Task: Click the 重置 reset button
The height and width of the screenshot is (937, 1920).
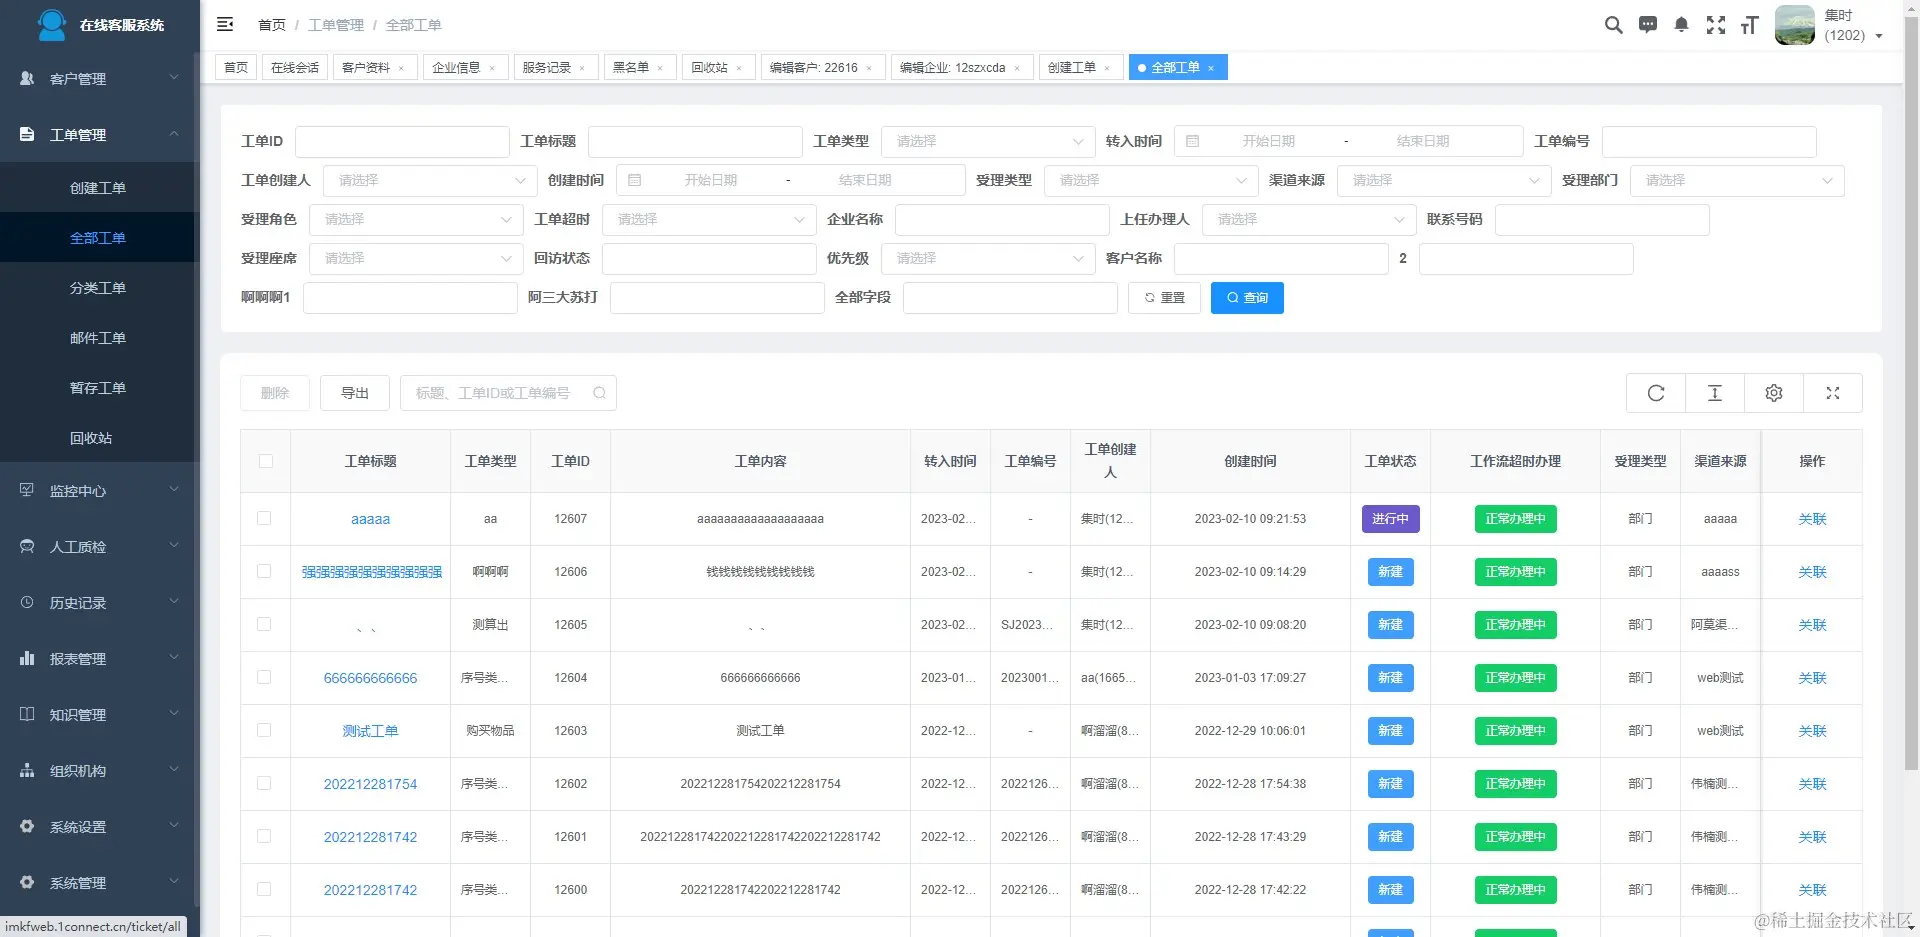Action: coord(1164,297)
